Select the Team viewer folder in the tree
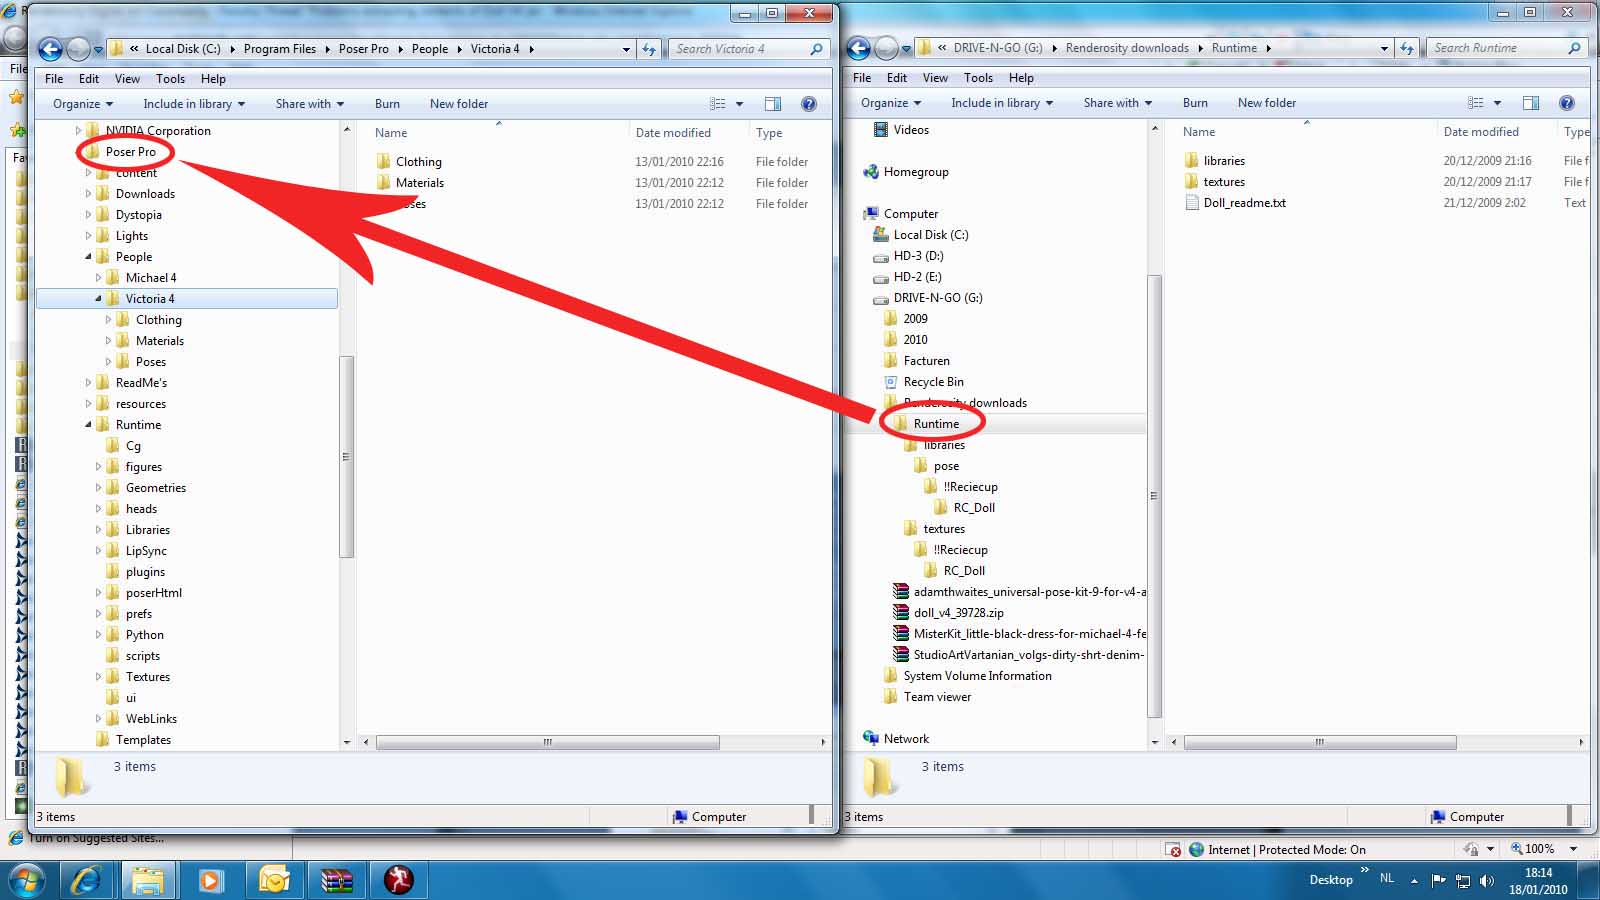This screenshot has height=900, width=1600. click(x=937, y=697)
